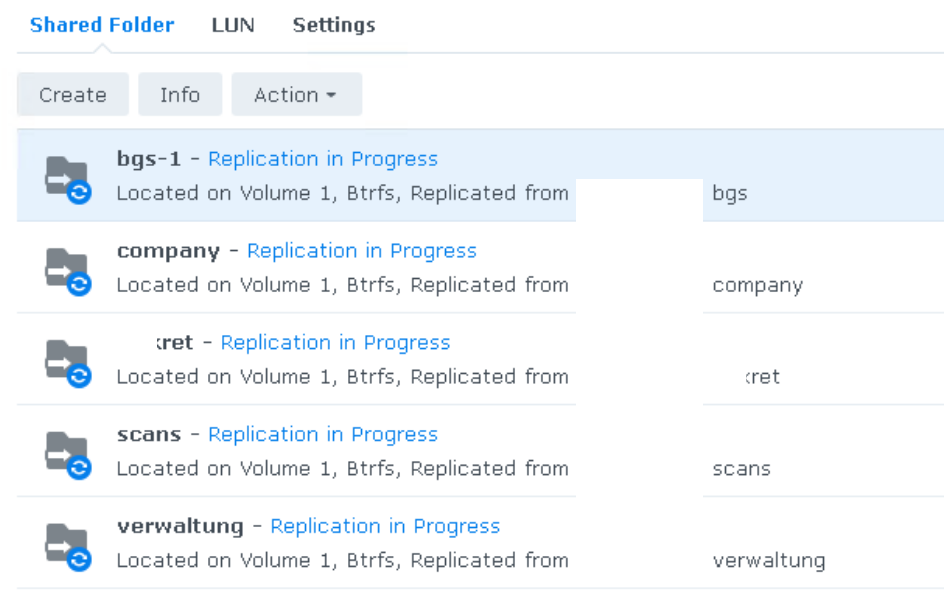Screen dimensions: 944x599
Task: Switch to the LUN tab
Action: 233,25
